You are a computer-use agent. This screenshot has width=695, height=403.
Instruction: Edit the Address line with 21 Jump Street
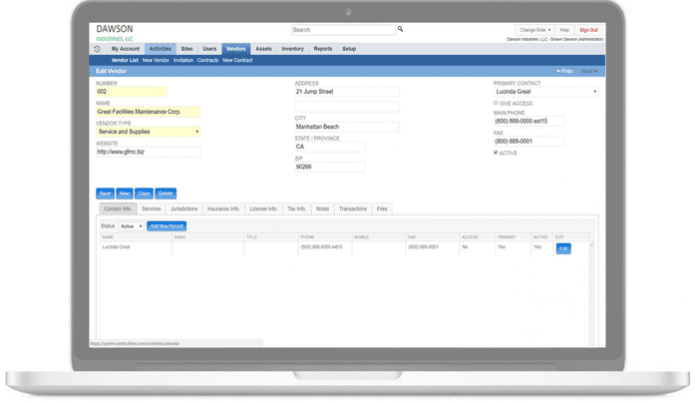point(347,92)
